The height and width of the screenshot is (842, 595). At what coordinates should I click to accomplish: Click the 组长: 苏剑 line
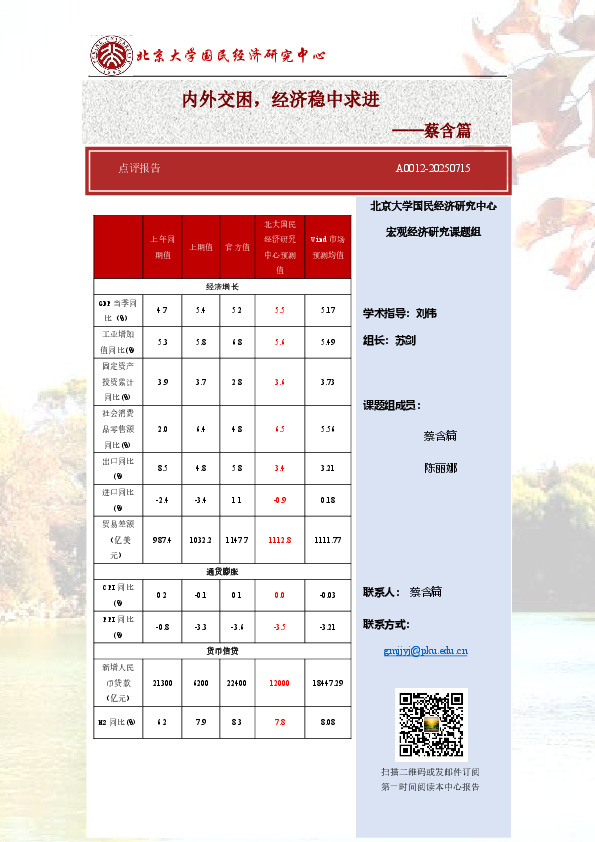tap(389, 340)
